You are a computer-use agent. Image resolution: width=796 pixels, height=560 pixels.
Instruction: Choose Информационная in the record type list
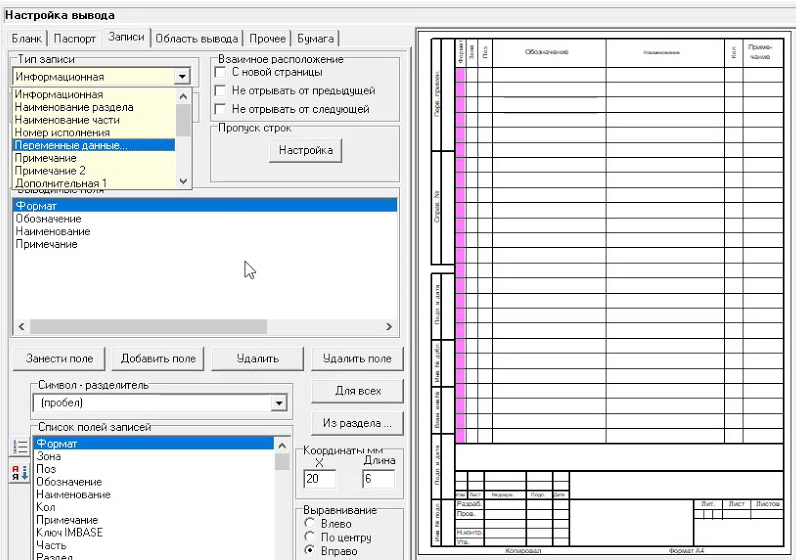pyautogui.click(x=94, y=94)
